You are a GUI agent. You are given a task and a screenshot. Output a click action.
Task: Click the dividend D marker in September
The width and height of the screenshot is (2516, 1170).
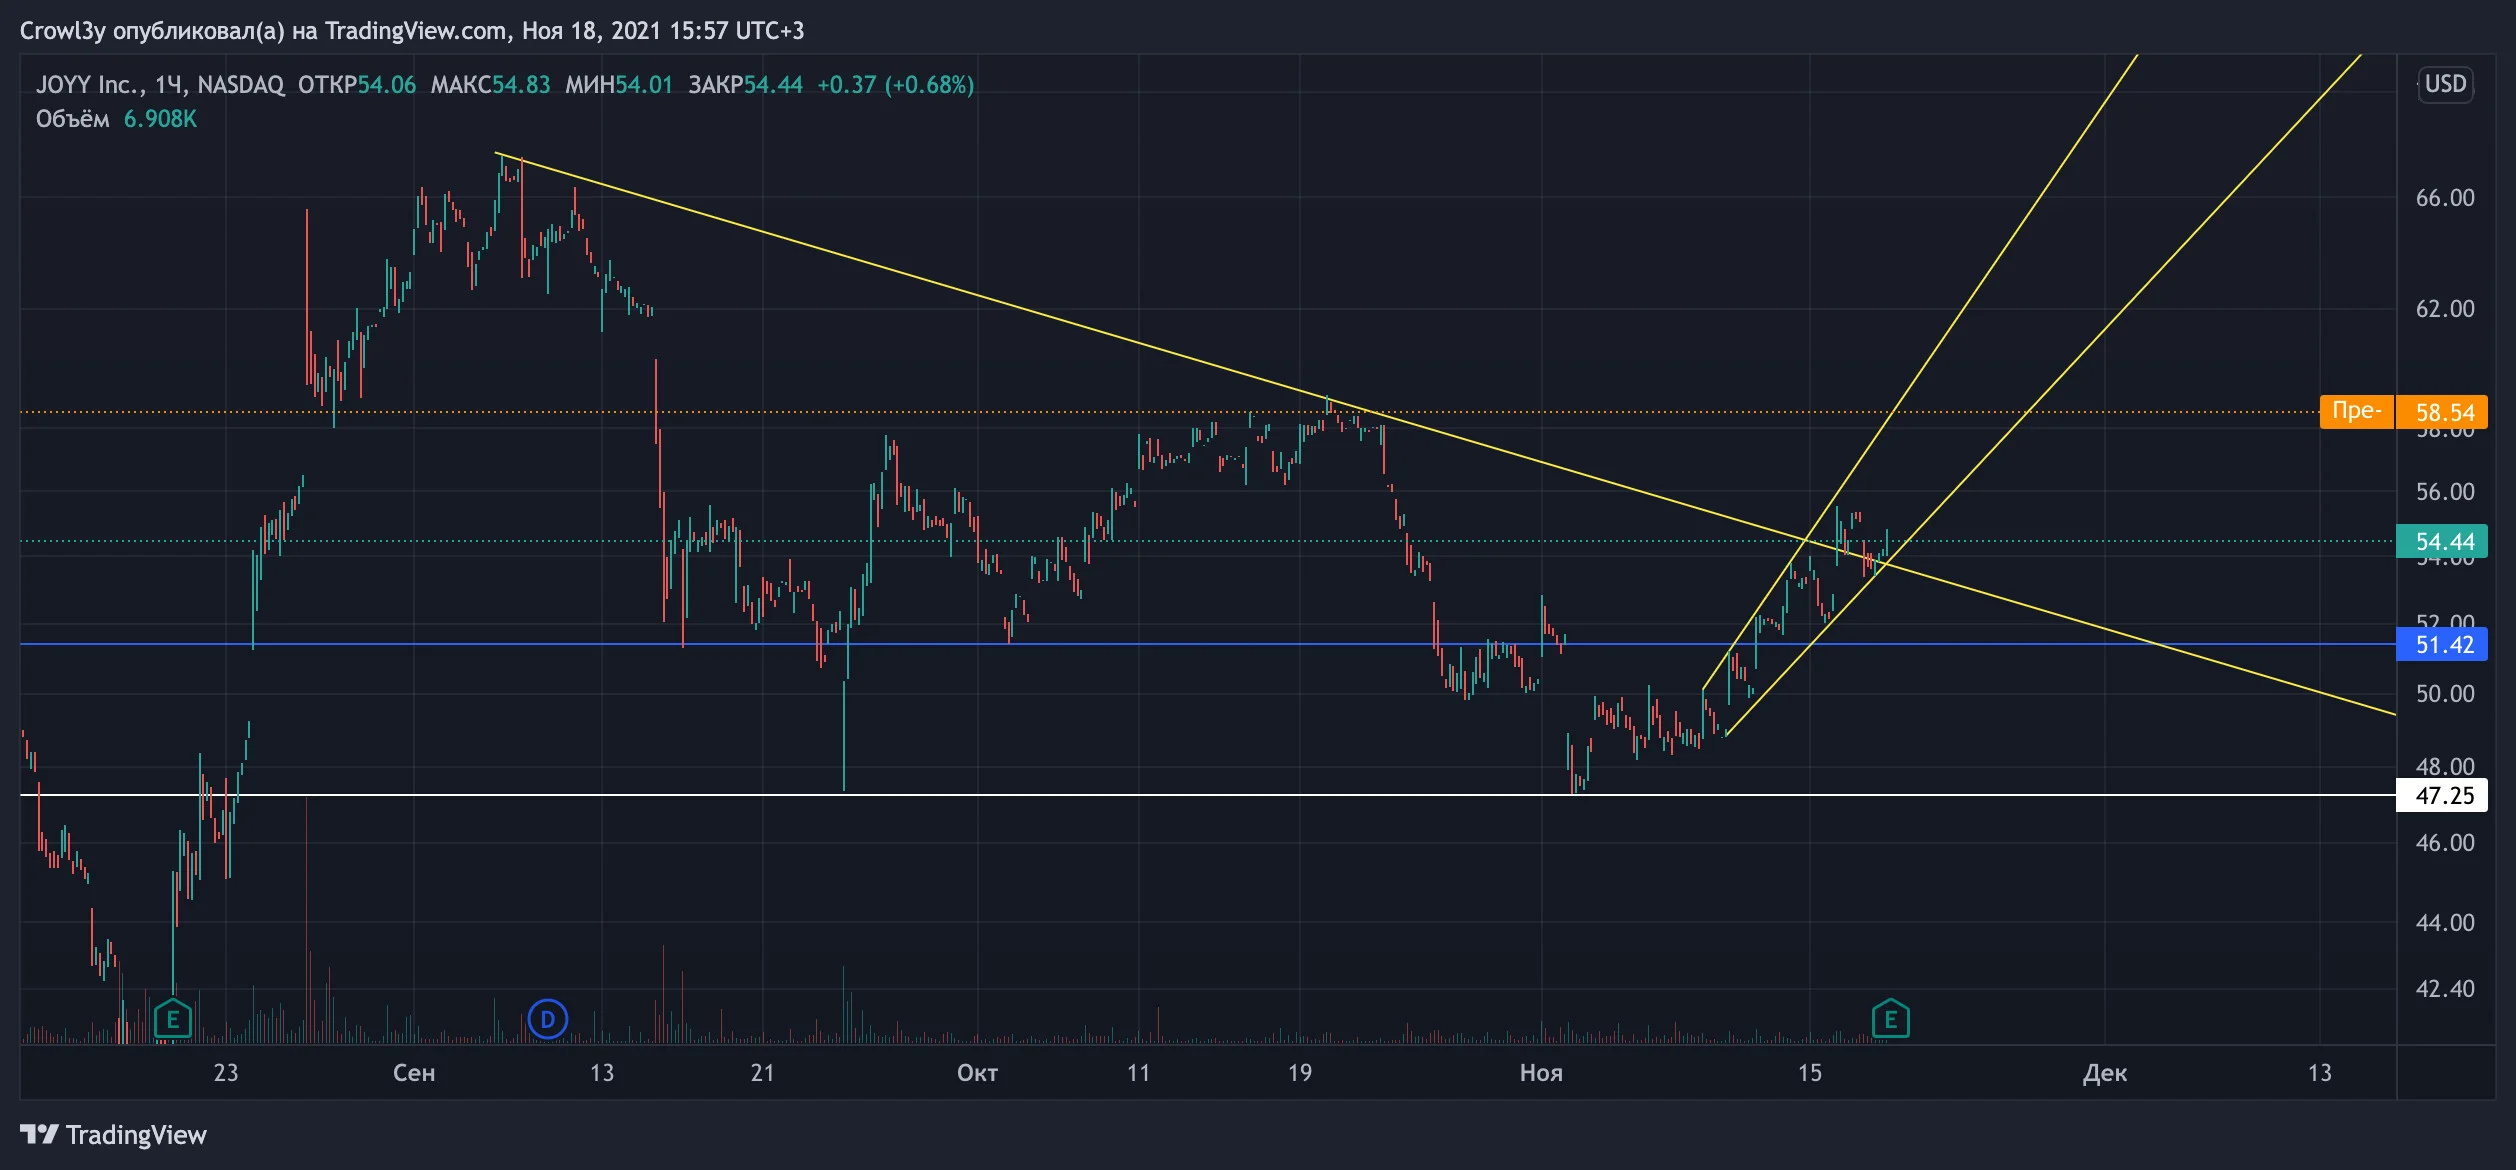coord(547,1019)
